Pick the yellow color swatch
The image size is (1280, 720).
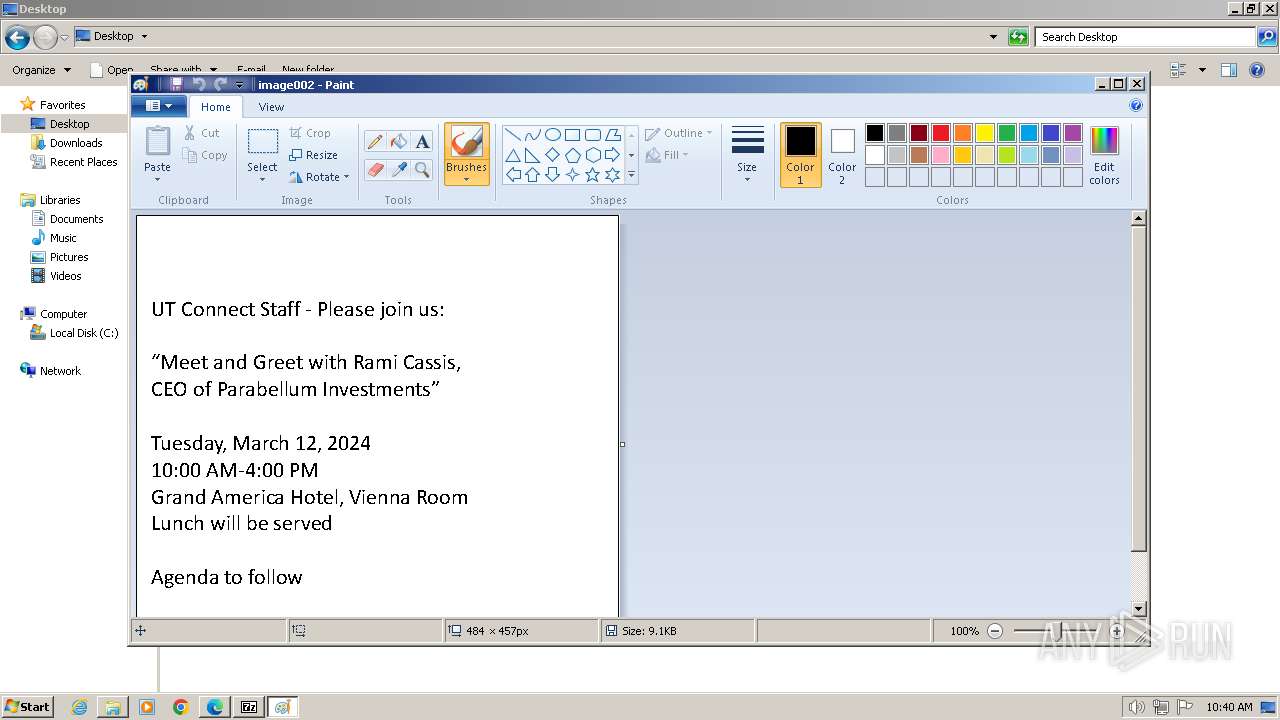pos(985,133)
